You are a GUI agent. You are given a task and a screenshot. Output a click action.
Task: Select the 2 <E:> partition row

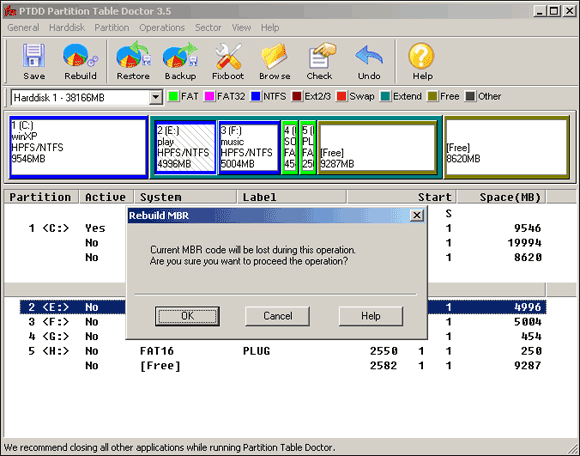(283, 307)
